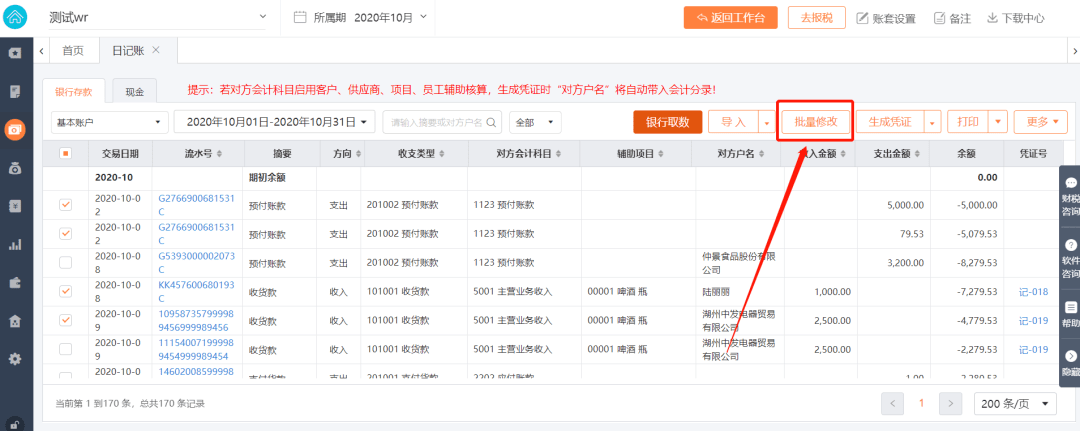This screenshot has height=431, width=1080.
Task: Open 下载中心 download center
Action: [x=1015, y=19]
